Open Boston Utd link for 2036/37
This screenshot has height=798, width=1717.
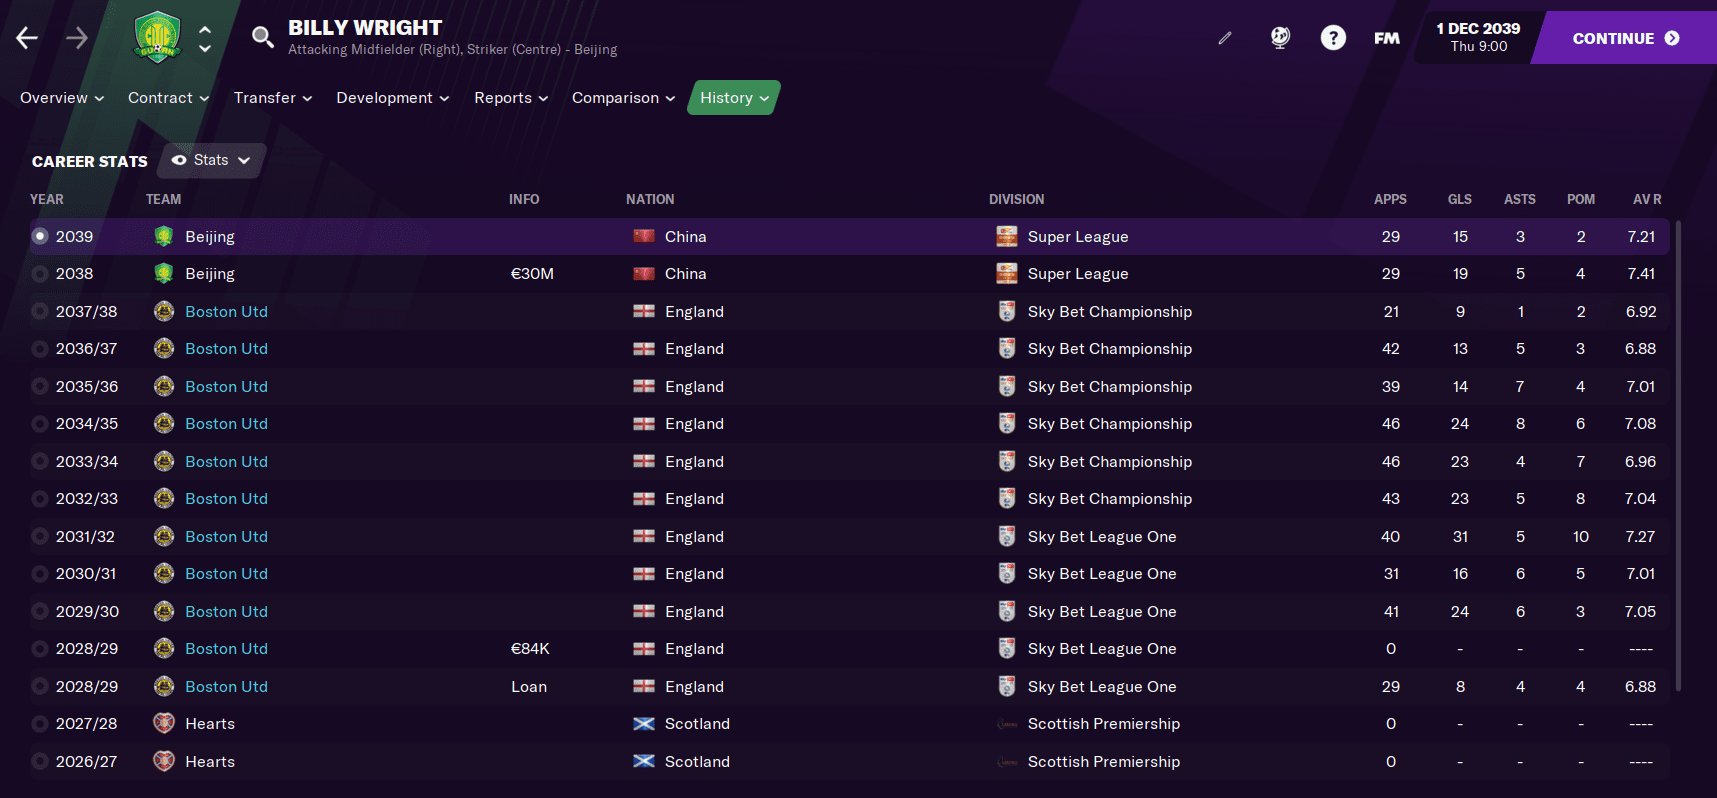click(x=226, y=349)
